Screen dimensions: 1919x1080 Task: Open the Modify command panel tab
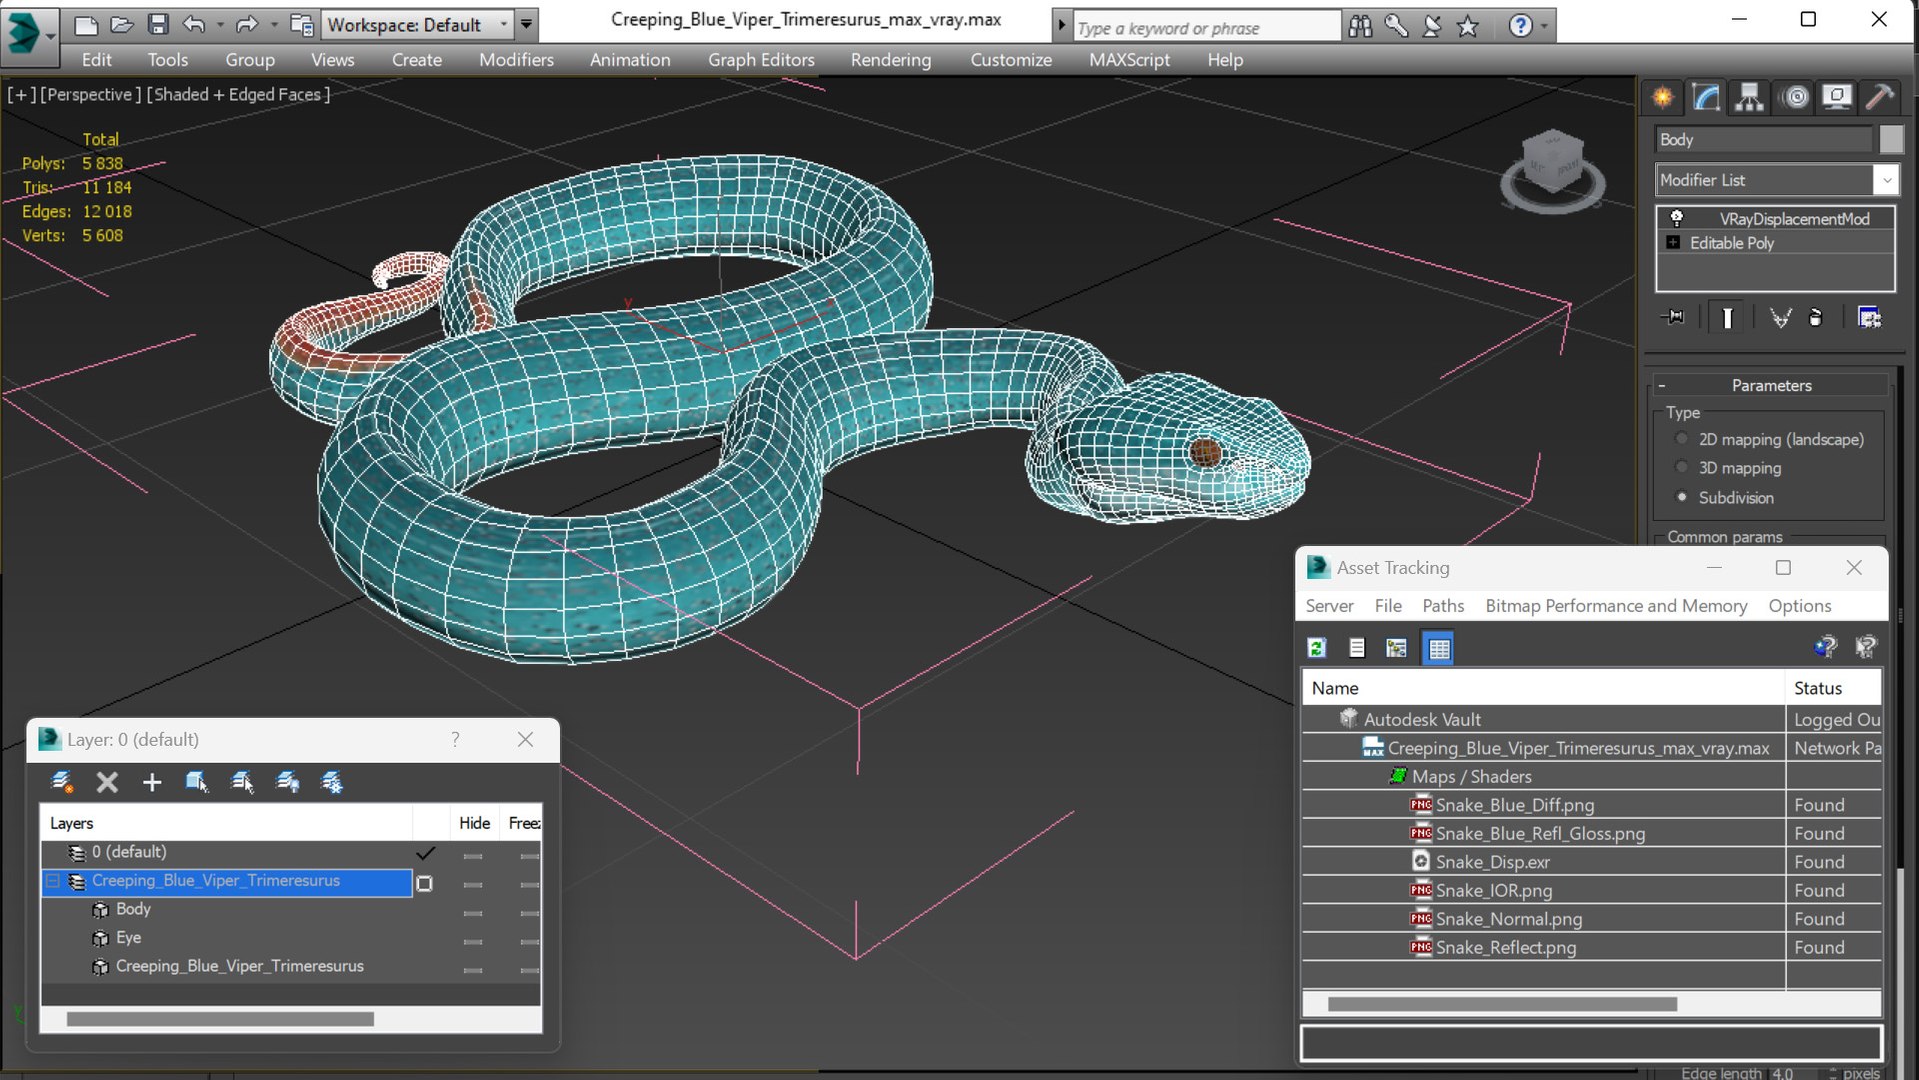[1706, 97]
